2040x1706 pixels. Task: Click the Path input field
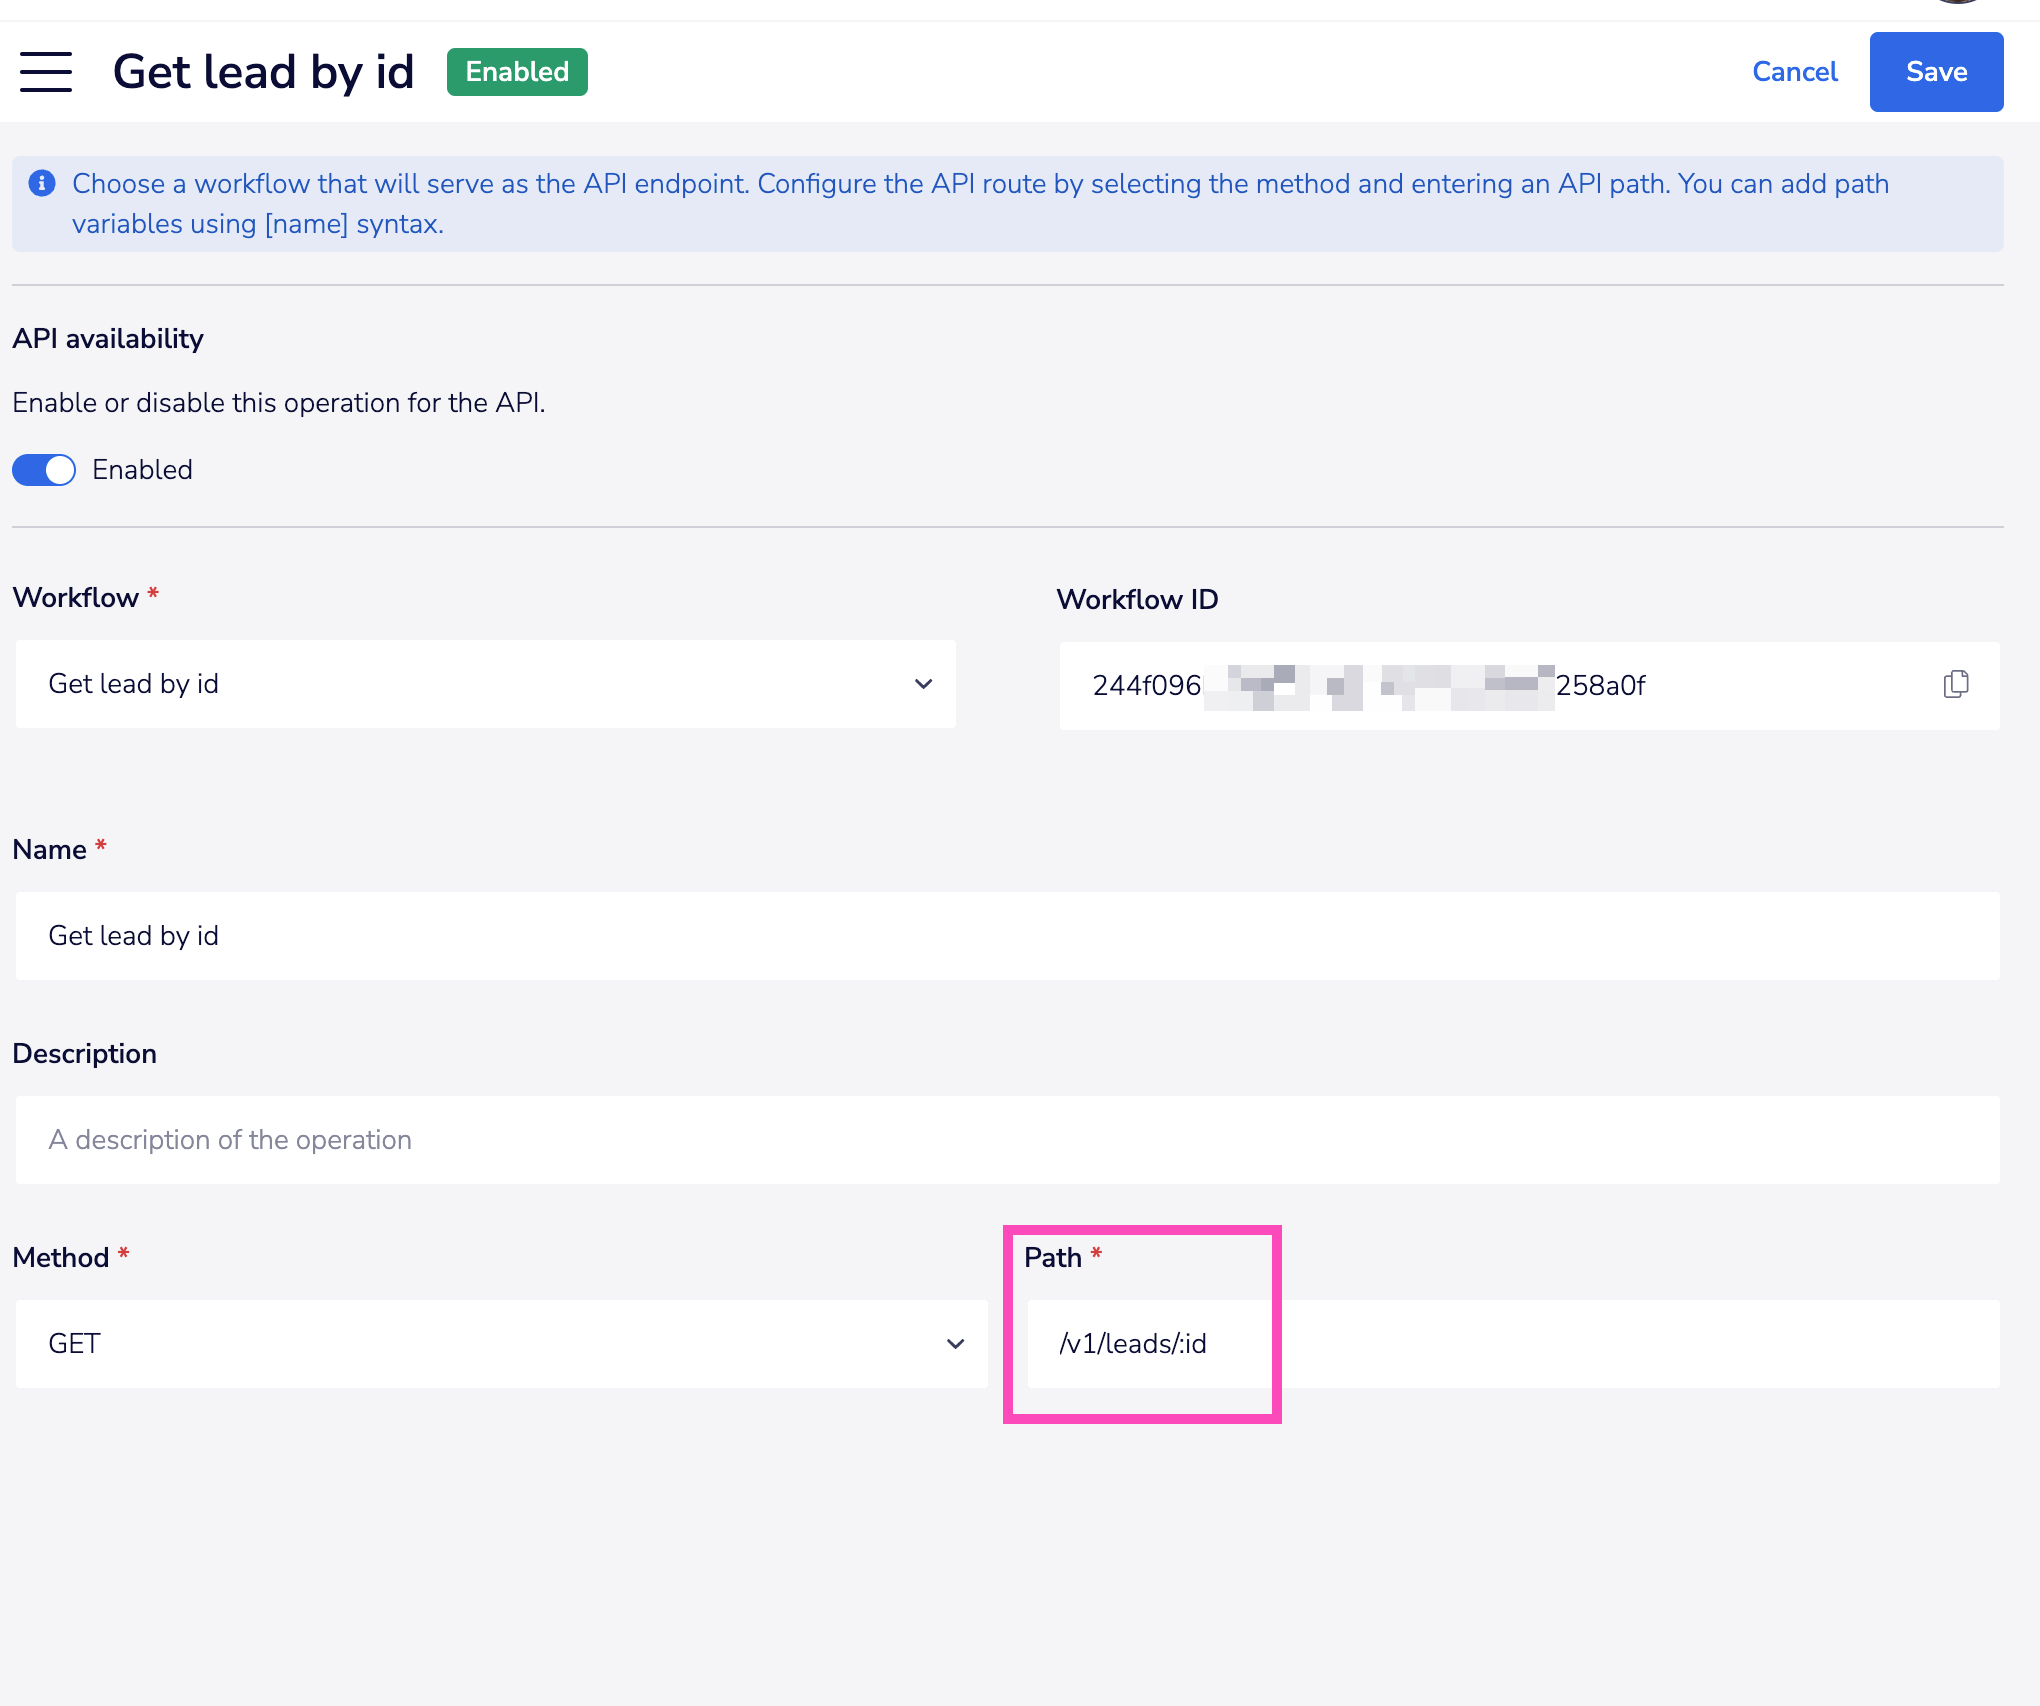[x=1512, y=1343]
